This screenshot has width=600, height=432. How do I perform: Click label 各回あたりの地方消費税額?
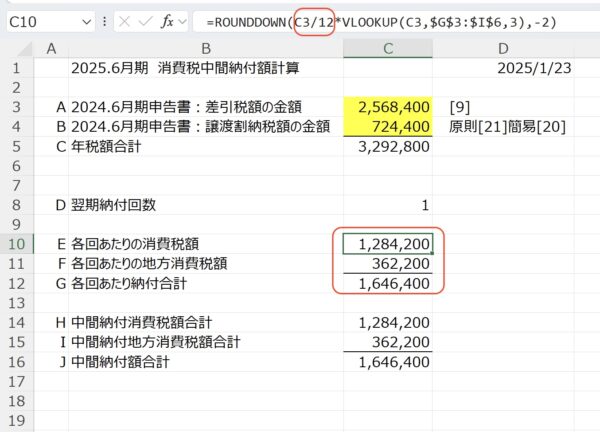(x=149, y=264)
